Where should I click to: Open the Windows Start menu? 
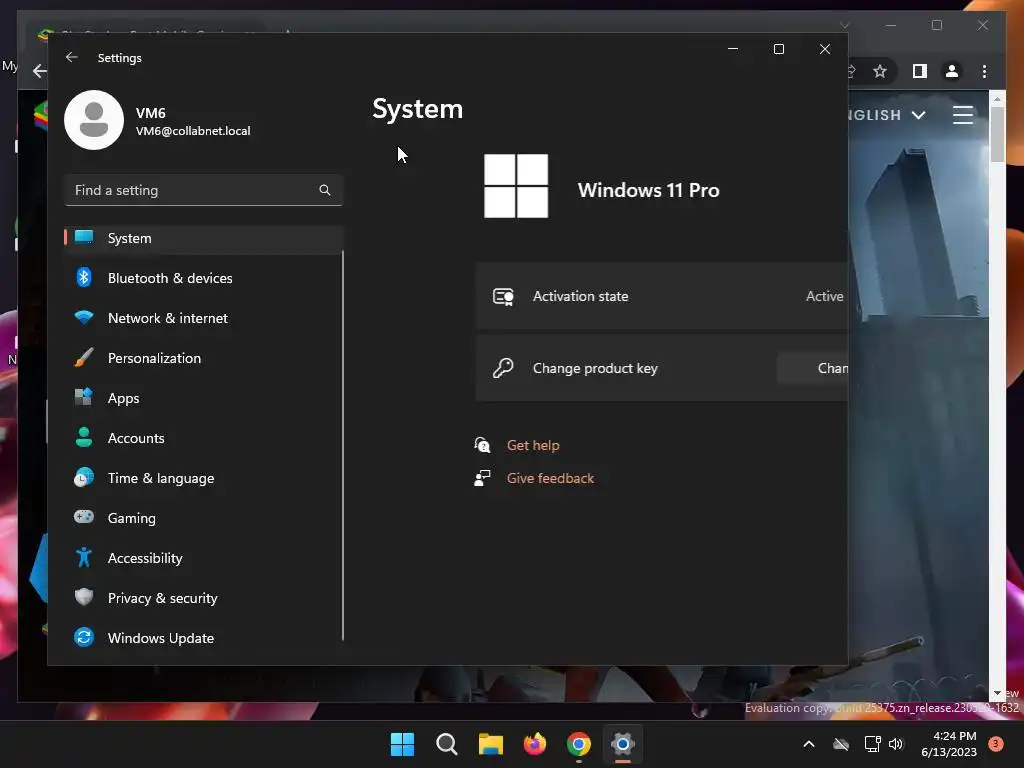coord(402,744)
